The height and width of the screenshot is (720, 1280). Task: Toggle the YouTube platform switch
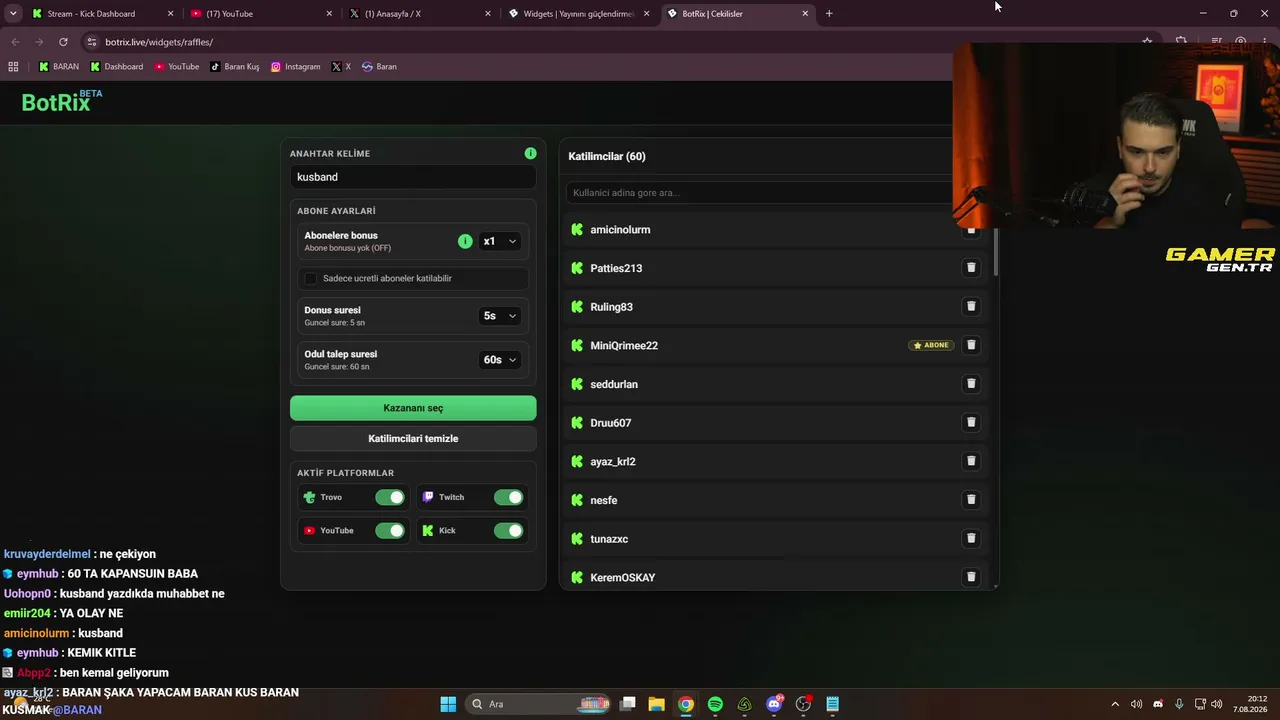coord(390,530)
